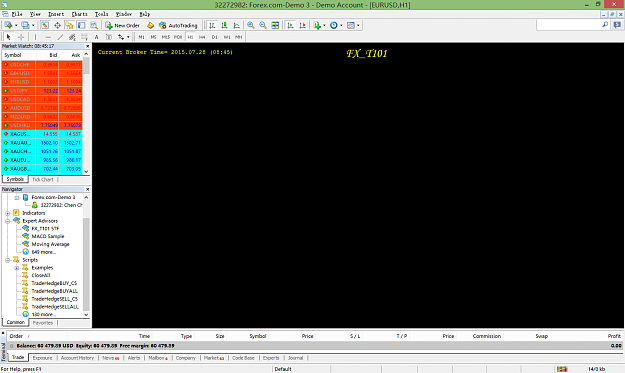Select the FX_T101 STF expert advisor
This screenshot has height=373, width=625.
(x=45, y=229)
